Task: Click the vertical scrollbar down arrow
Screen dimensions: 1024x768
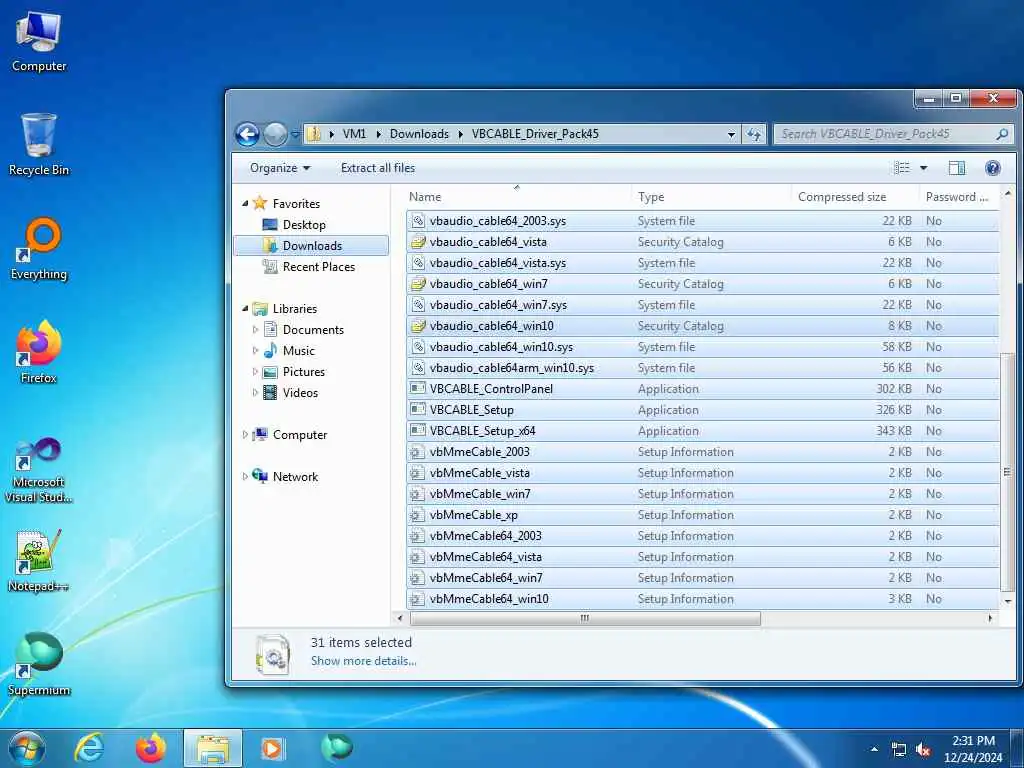Action: (x=1007, y=601)
